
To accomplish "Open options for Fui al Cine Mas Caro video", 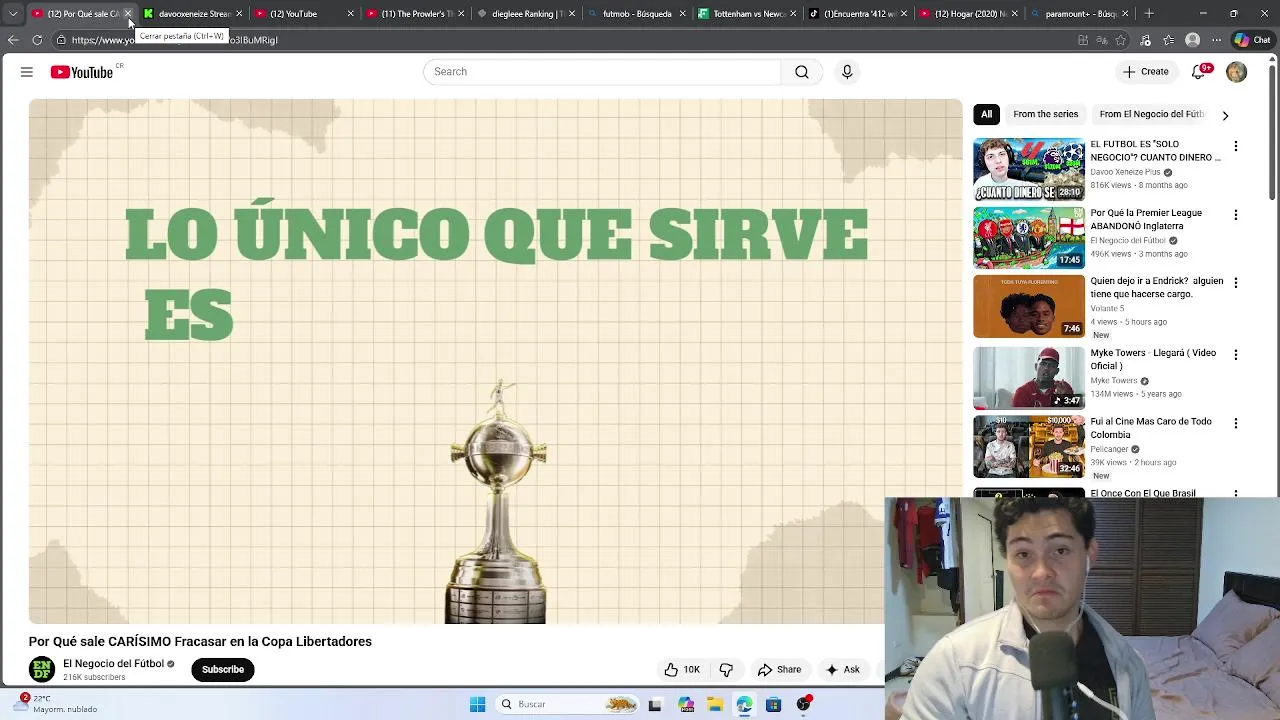I will point(1236,423).
